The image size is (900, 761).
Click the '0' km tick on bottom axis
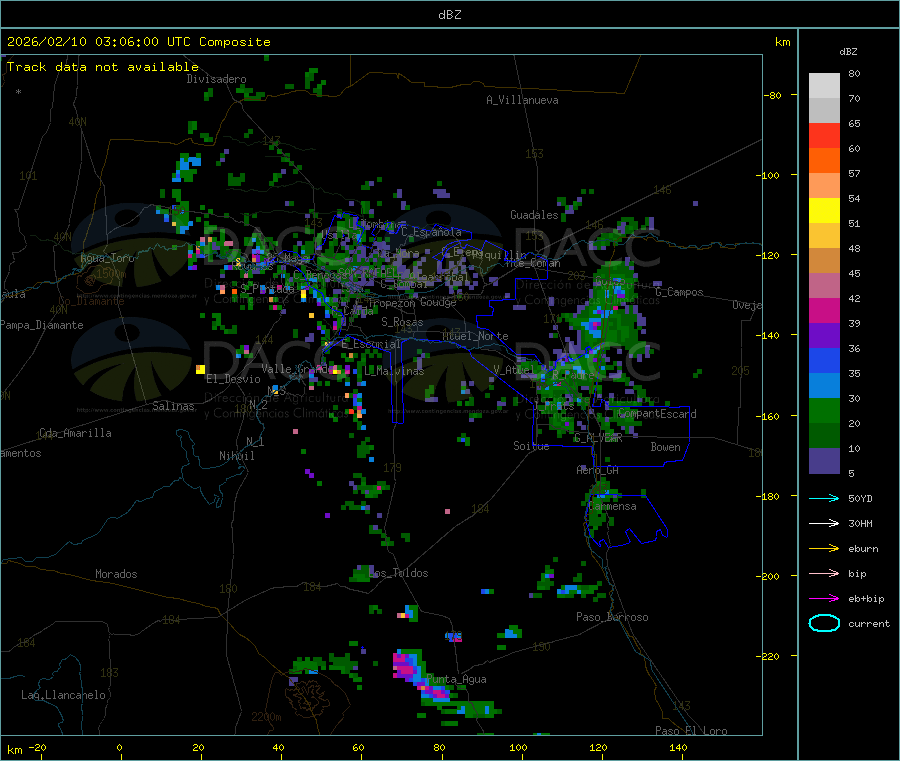(119, 747)
